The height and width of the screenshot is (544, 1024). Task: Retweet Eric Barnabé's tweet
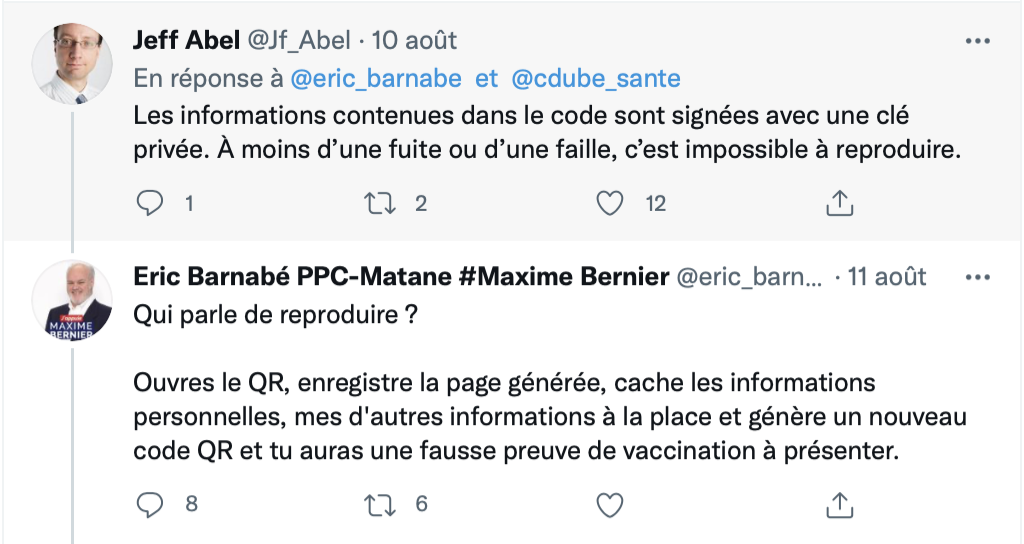(x=379, y=504)
